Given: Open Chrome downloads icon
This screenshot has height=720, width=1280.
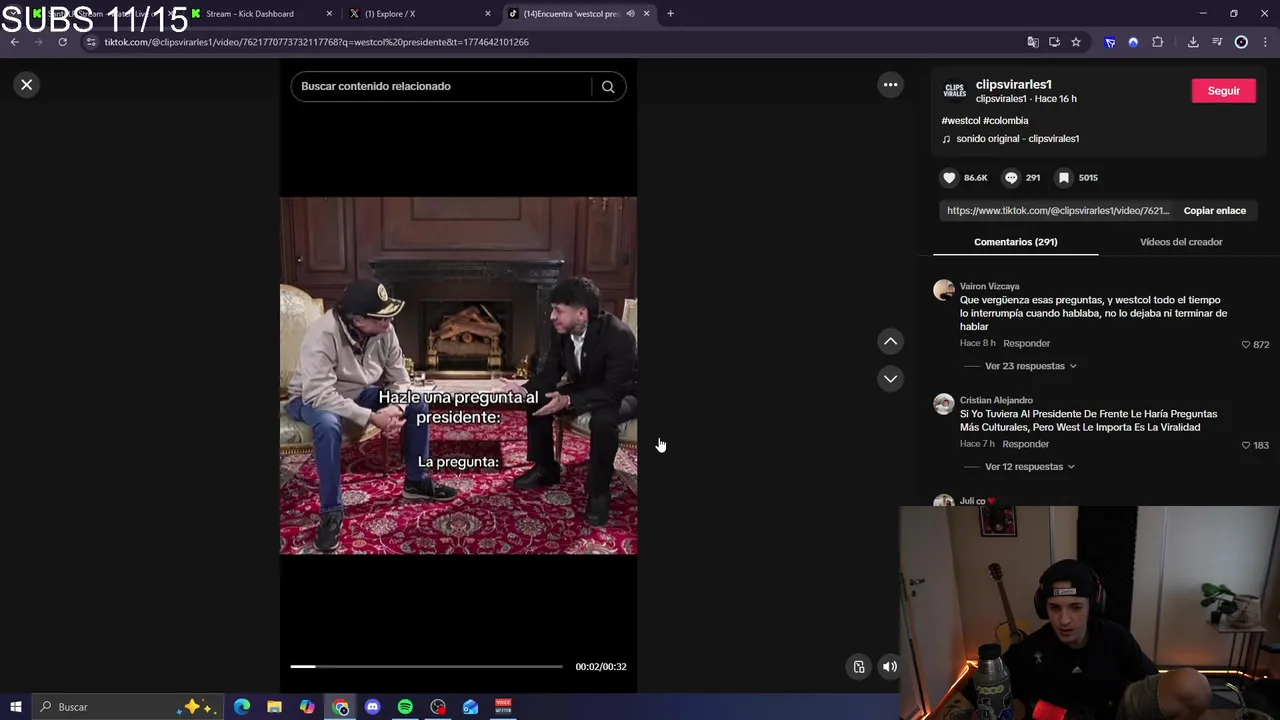Looking at the screenshot, I should pos(1193,42).
